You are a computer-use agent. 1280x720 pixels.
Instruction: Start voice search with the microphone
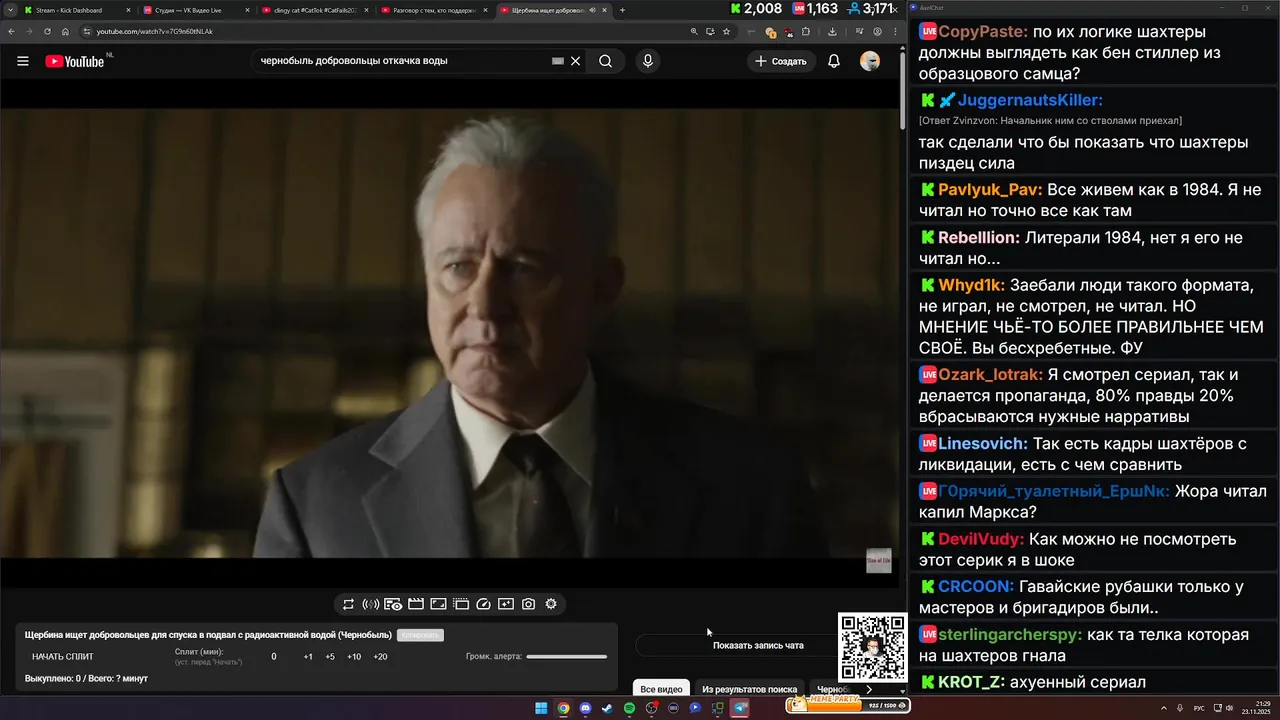[x=648, y=61]
